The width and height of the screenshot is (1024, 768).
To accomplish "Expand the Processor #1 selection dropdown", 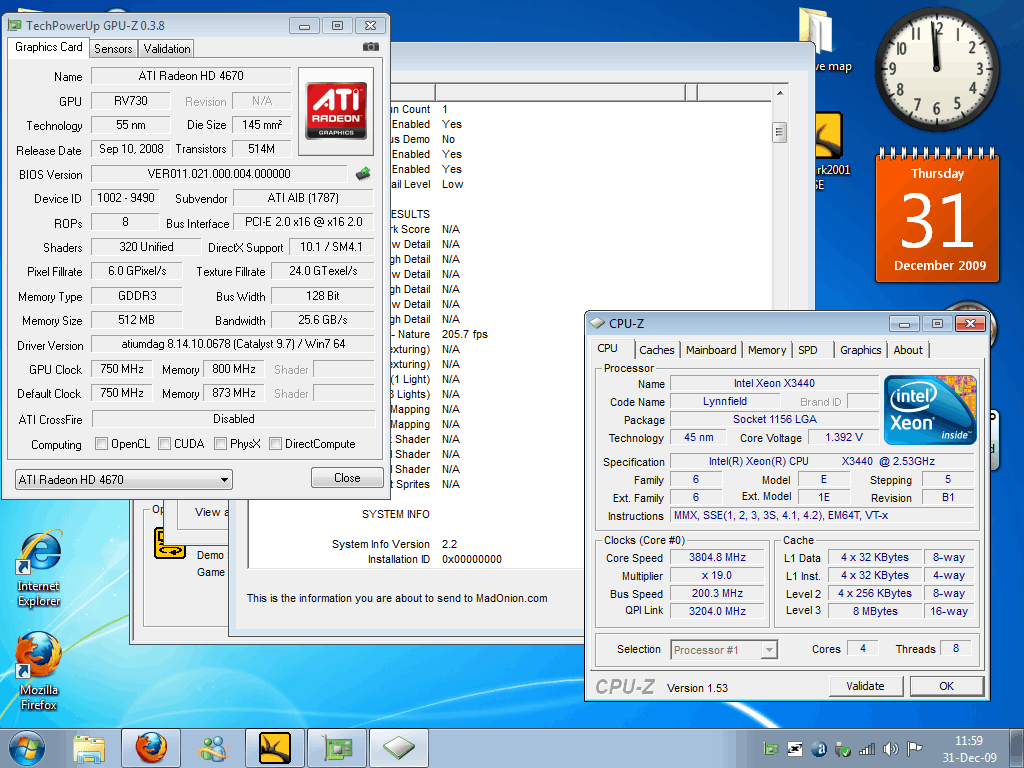I will point(724,650).
